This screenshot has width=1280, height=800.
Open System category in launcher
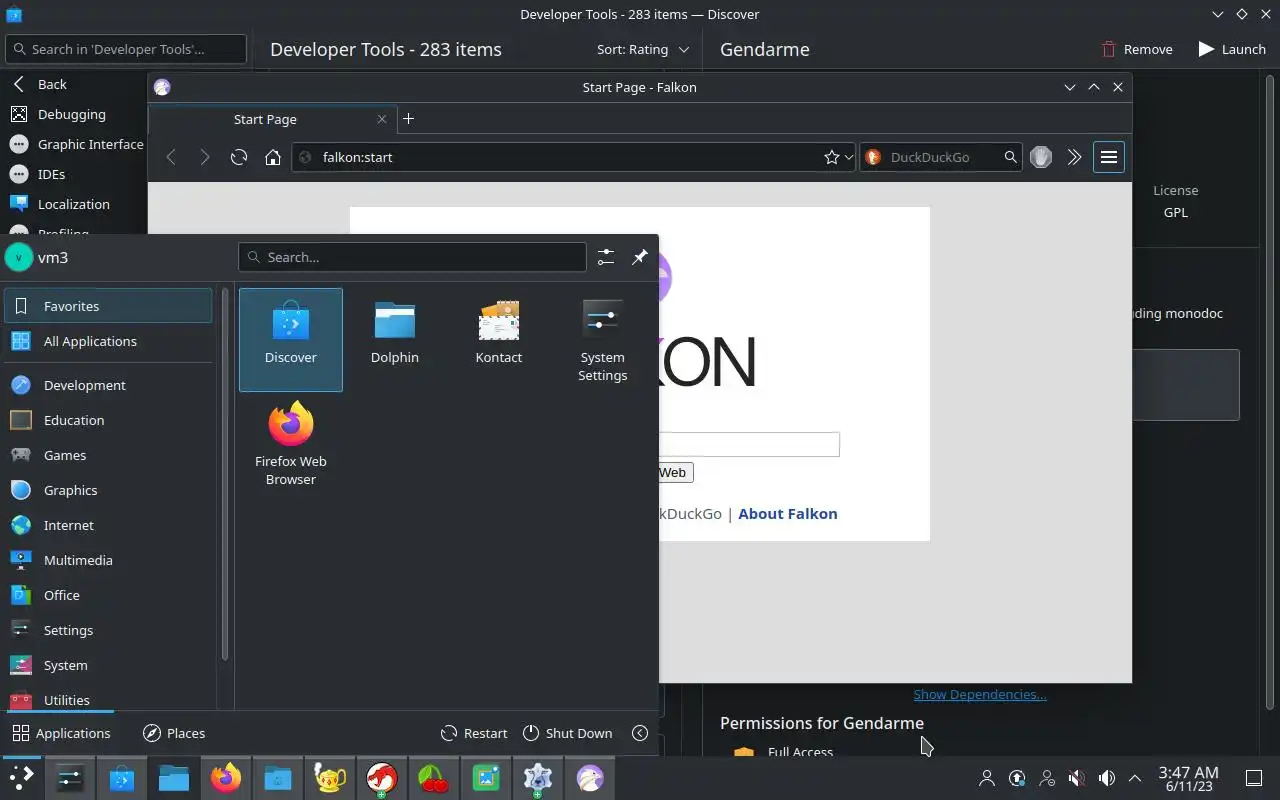click(x=108, y=665)
